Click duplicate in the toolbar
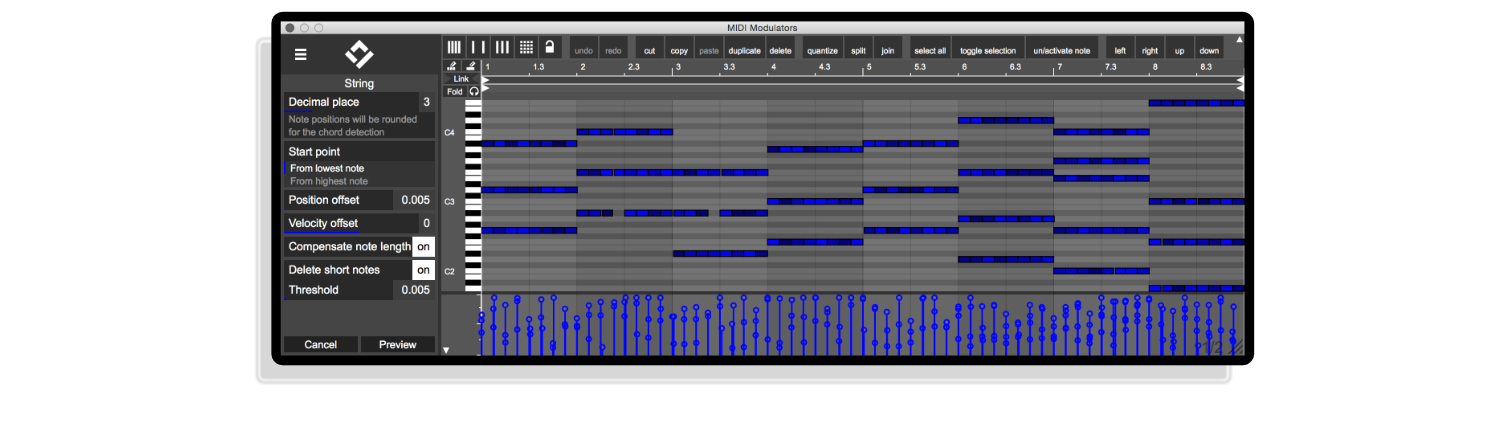This screenshot has width=1500, height=430. [744, 50]
